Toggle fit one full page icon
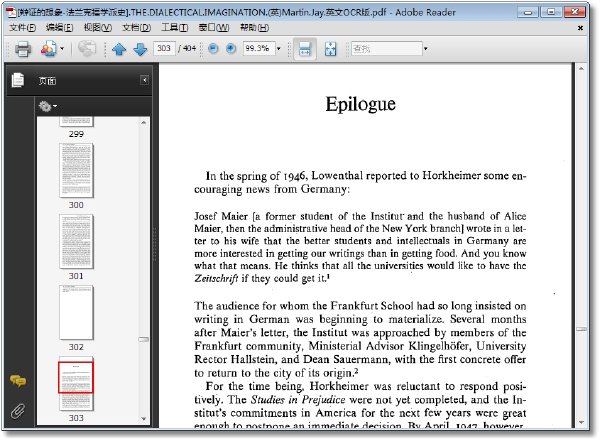The image size is (600, 441). click(330, 49)
